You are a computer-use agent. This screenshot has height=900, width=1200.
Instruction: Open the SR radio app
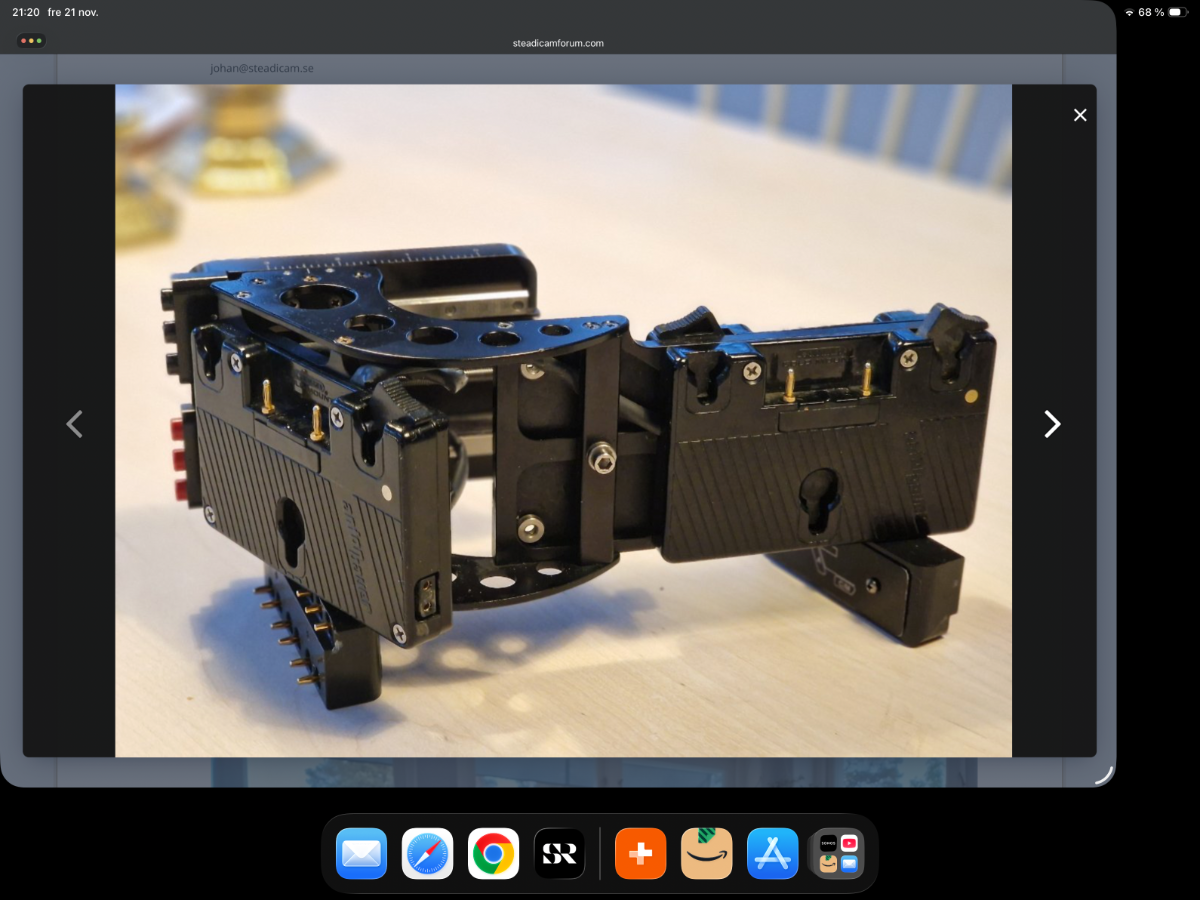[x=559, y=853]
